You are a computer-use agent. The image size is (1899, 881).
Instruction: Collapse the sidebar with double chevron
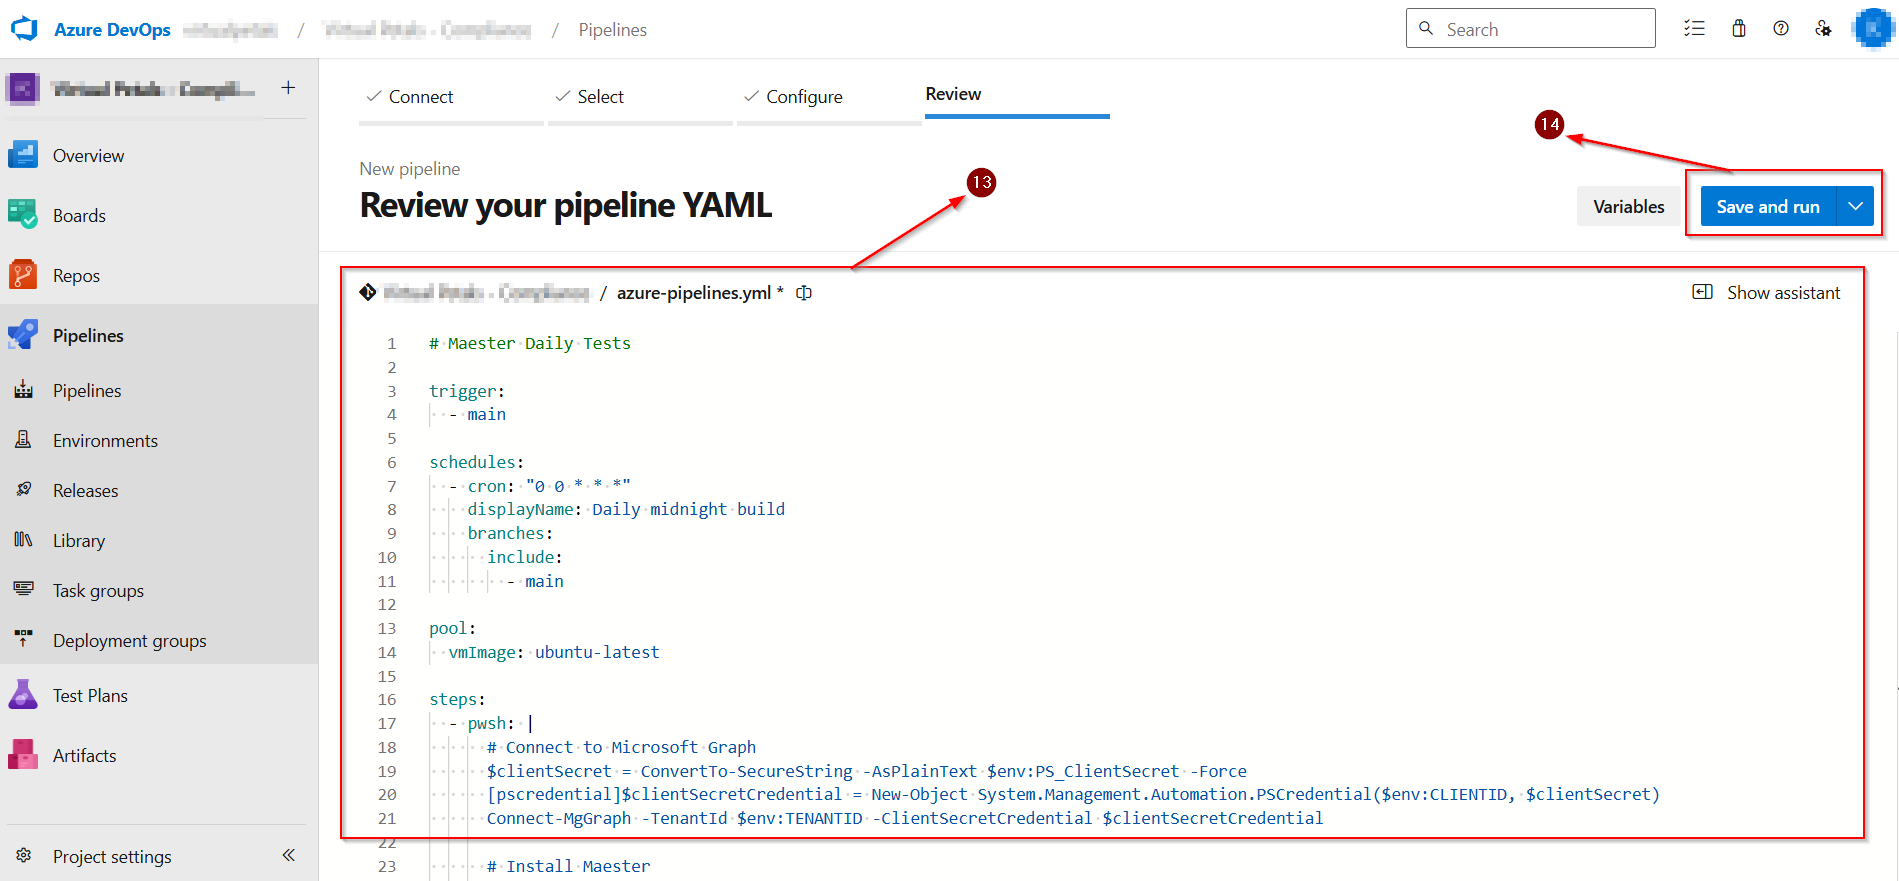(x=289, y=855)
